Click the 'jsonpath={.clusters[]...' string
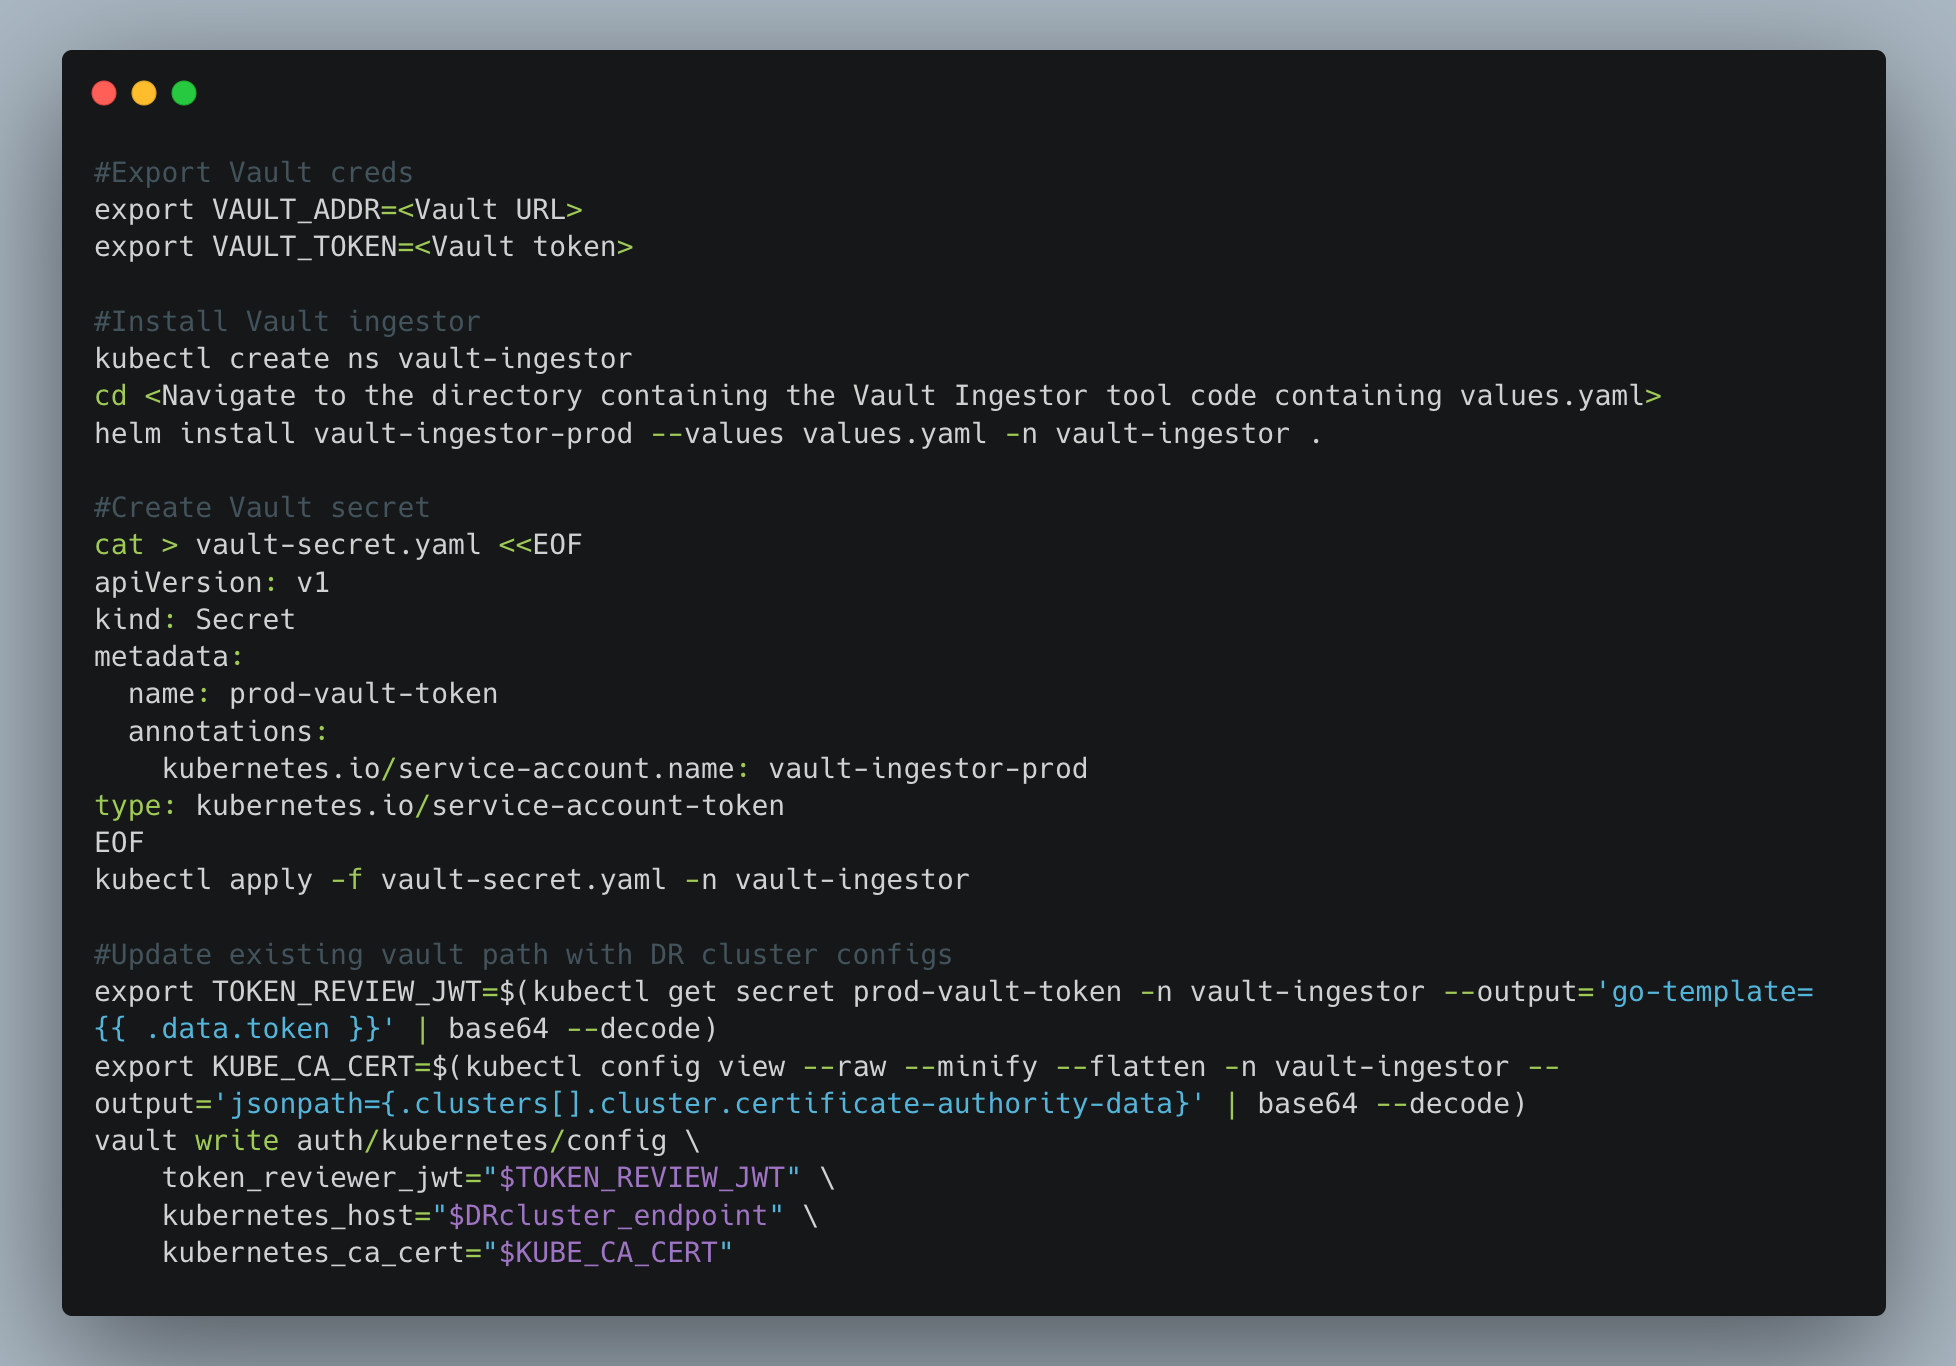 pos(709,1104)
